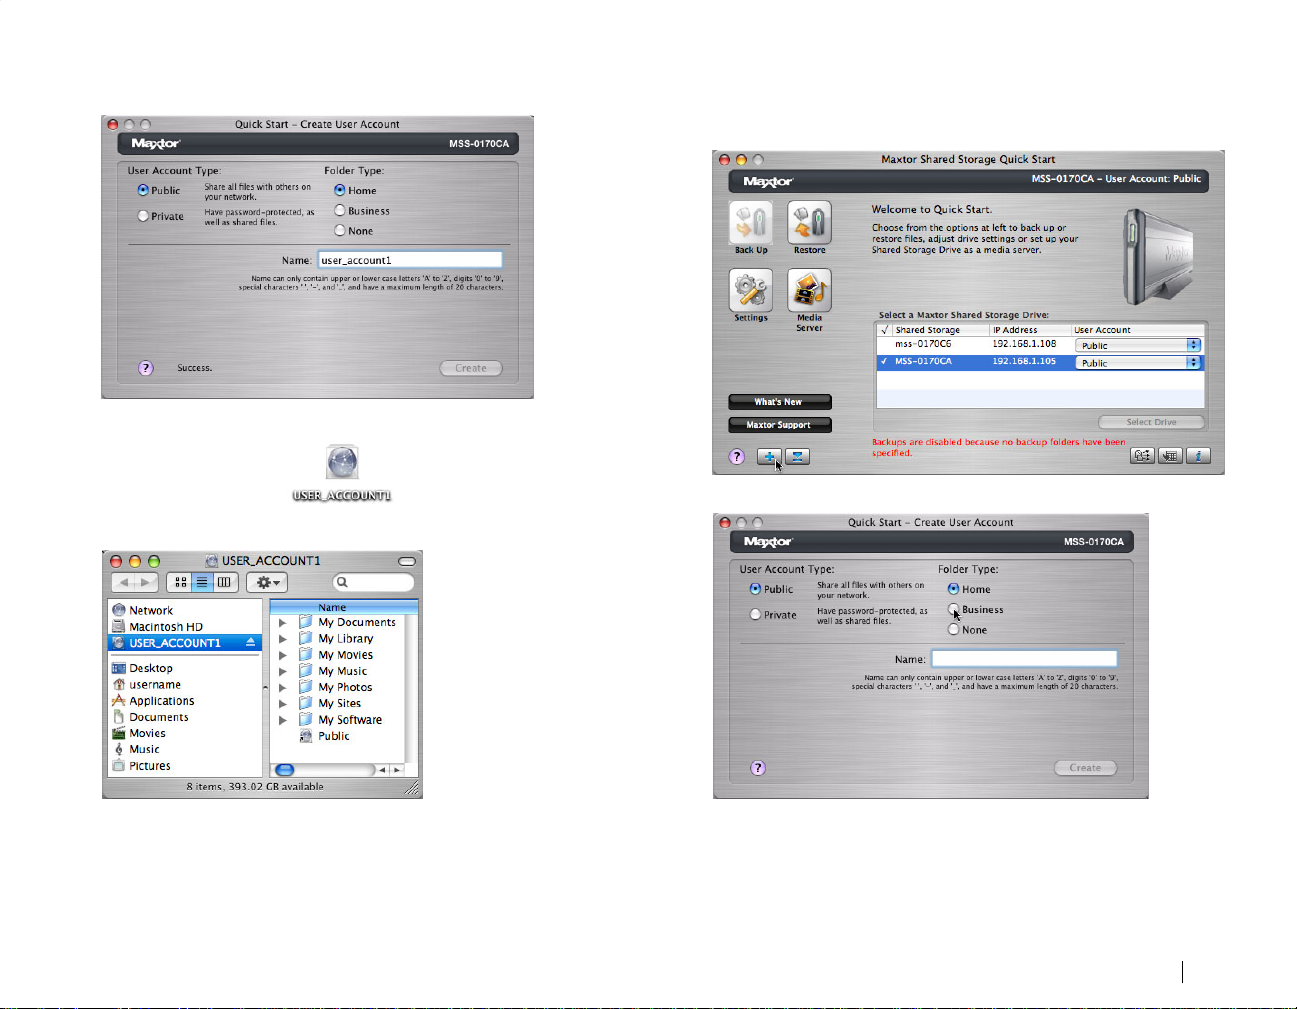The width and height of the screenshot is (1297, 1009).
Task: Choose Business folder in the user_account1 window
Action: coord(340,211)
